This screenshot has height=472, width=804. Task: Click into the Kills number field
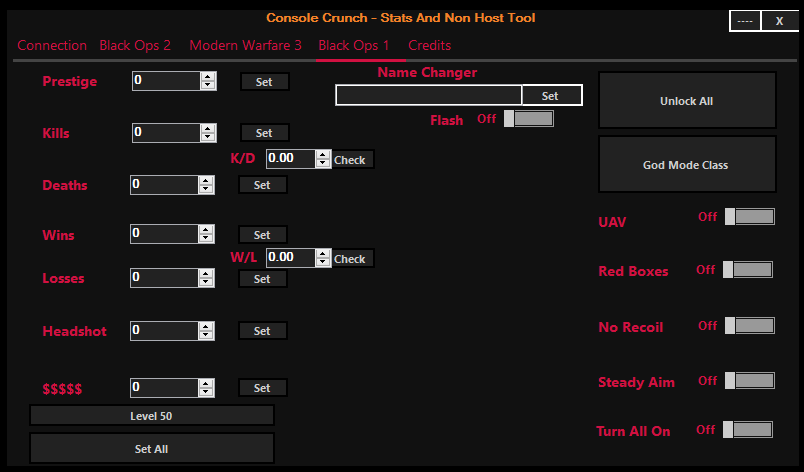coord(166,133)
